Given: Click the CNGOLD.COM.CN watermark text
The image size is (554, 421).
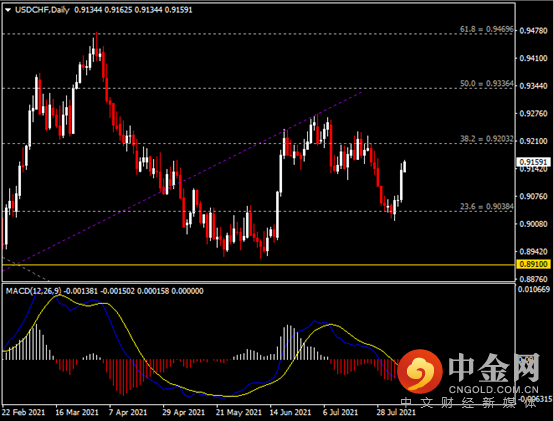Looking at the screenshot, I should click(494, 390).
